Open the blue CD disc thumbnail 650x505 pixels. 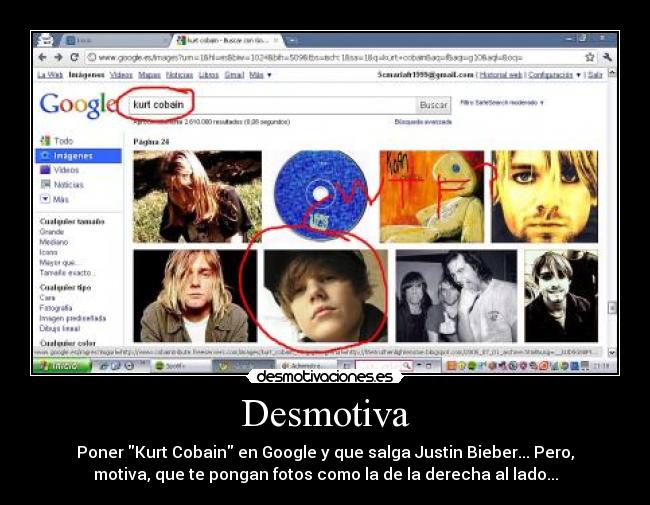coord(320,195)
